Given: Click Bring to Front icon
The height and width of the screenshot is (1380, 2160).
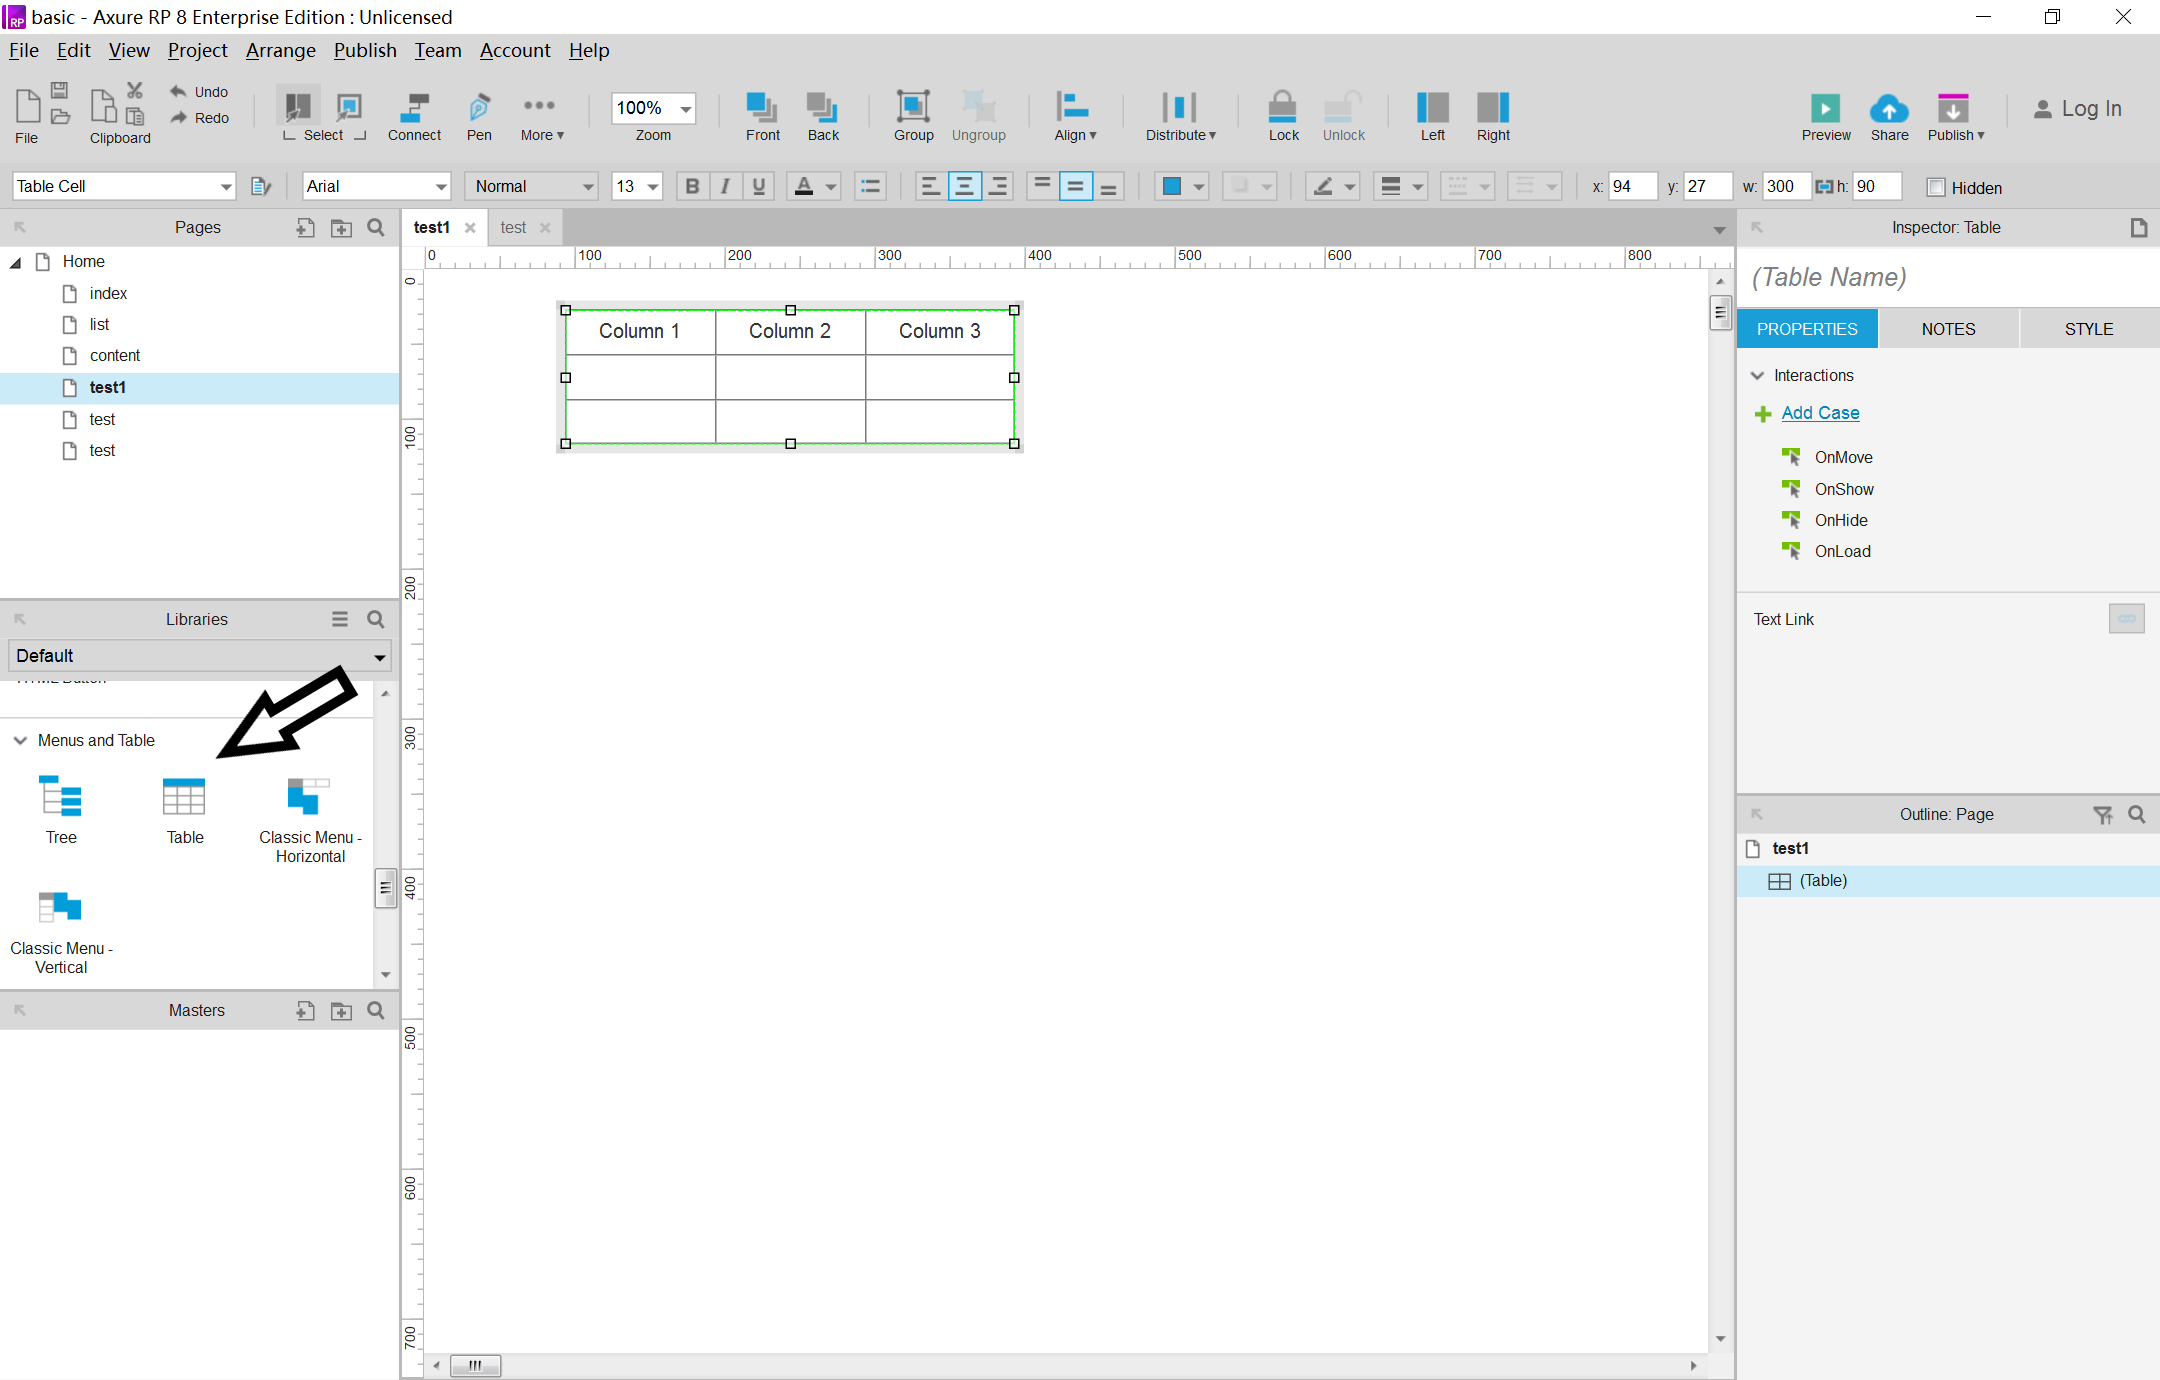Looking at the screenshot, I should 762,107.
